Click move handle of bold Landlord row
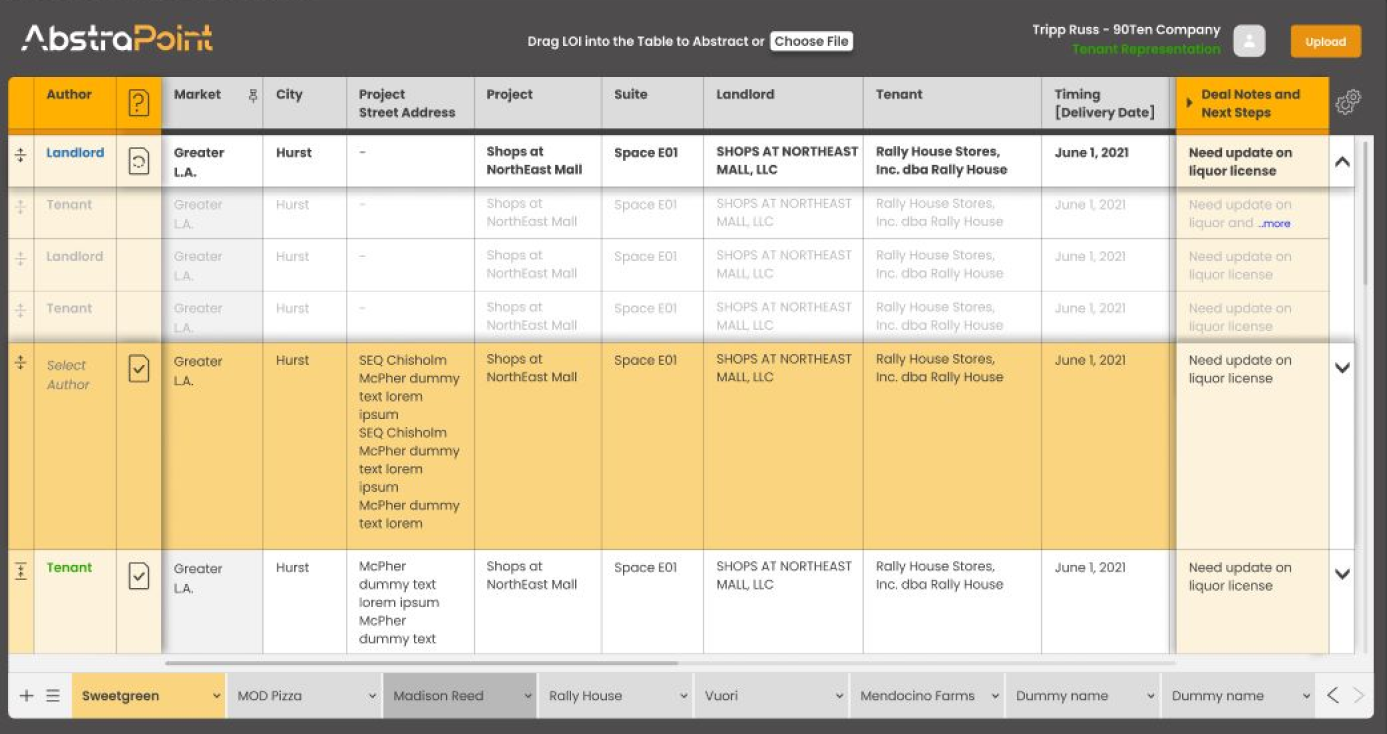1387x734 pixels. tap(20, 155)
